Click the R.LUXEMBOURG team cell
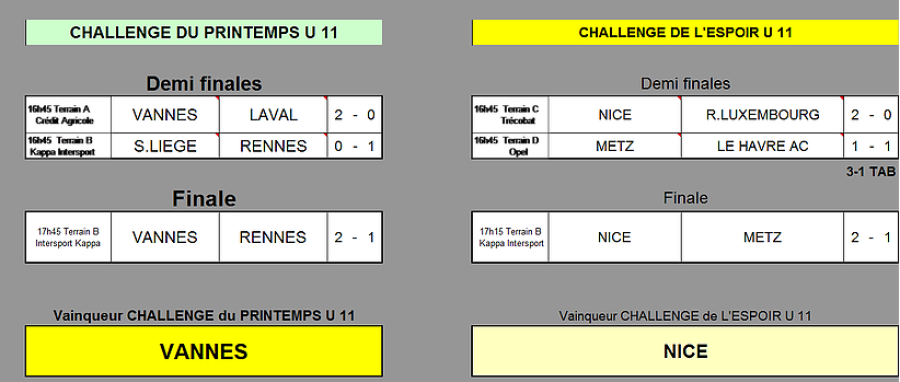 [762, 115]
